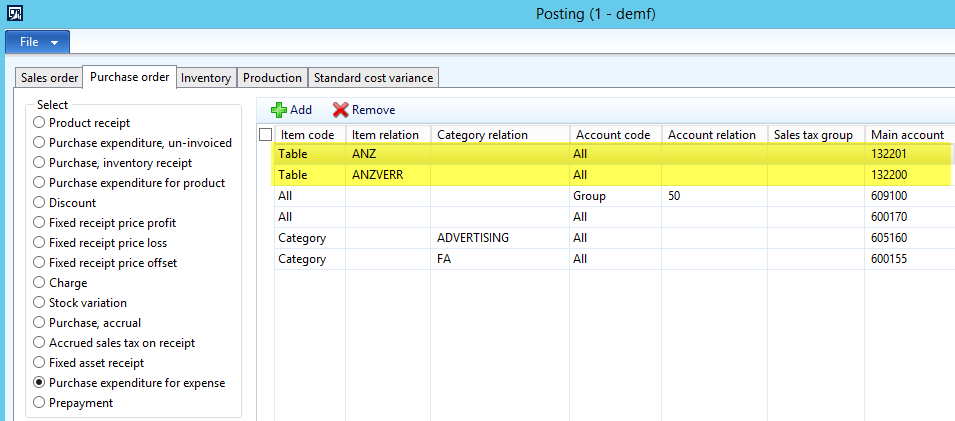
Task: Select the ANZVERR item relation cell
Action: pos(387,175)
